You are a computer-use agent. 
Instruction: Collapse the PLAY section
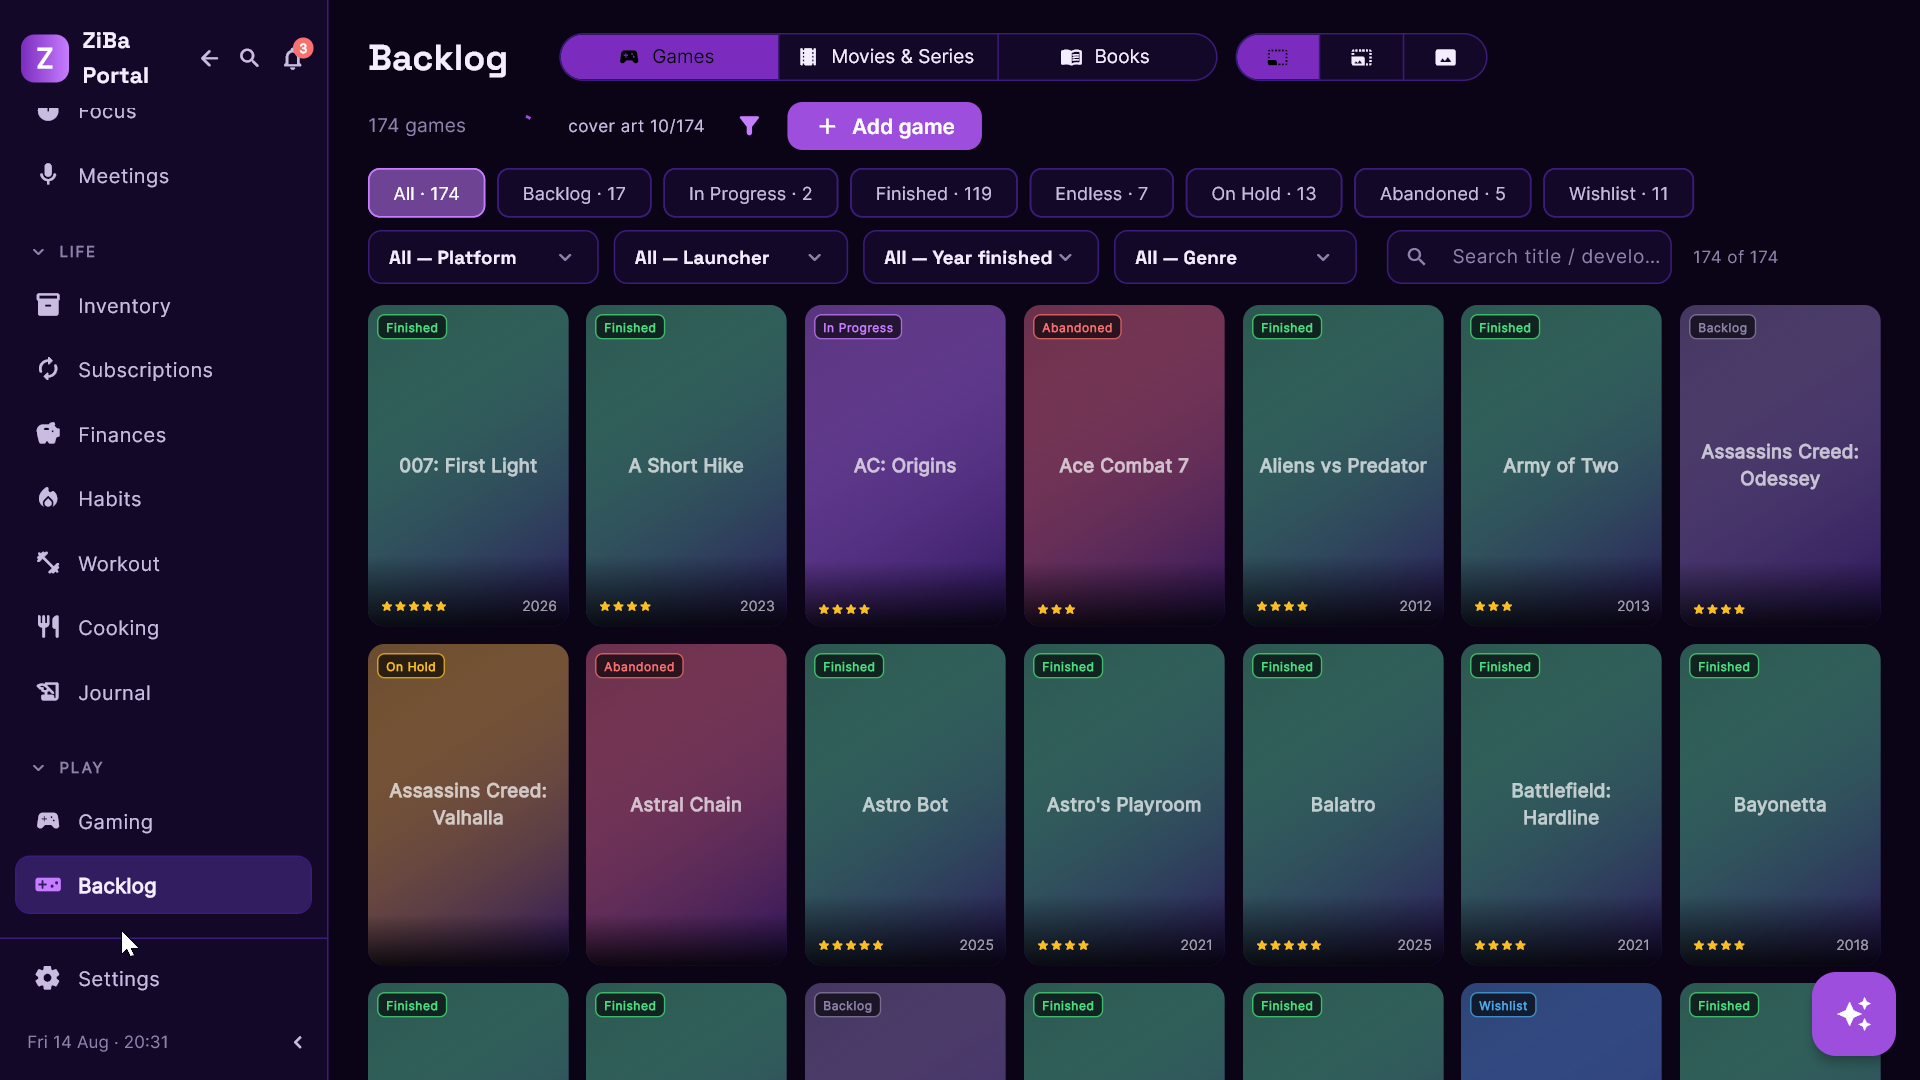(68, 768)
